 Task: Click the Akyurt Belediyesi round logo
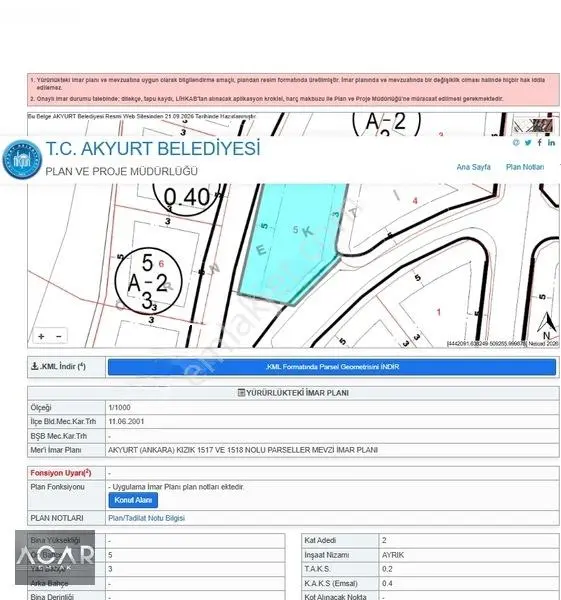[22, 159]
